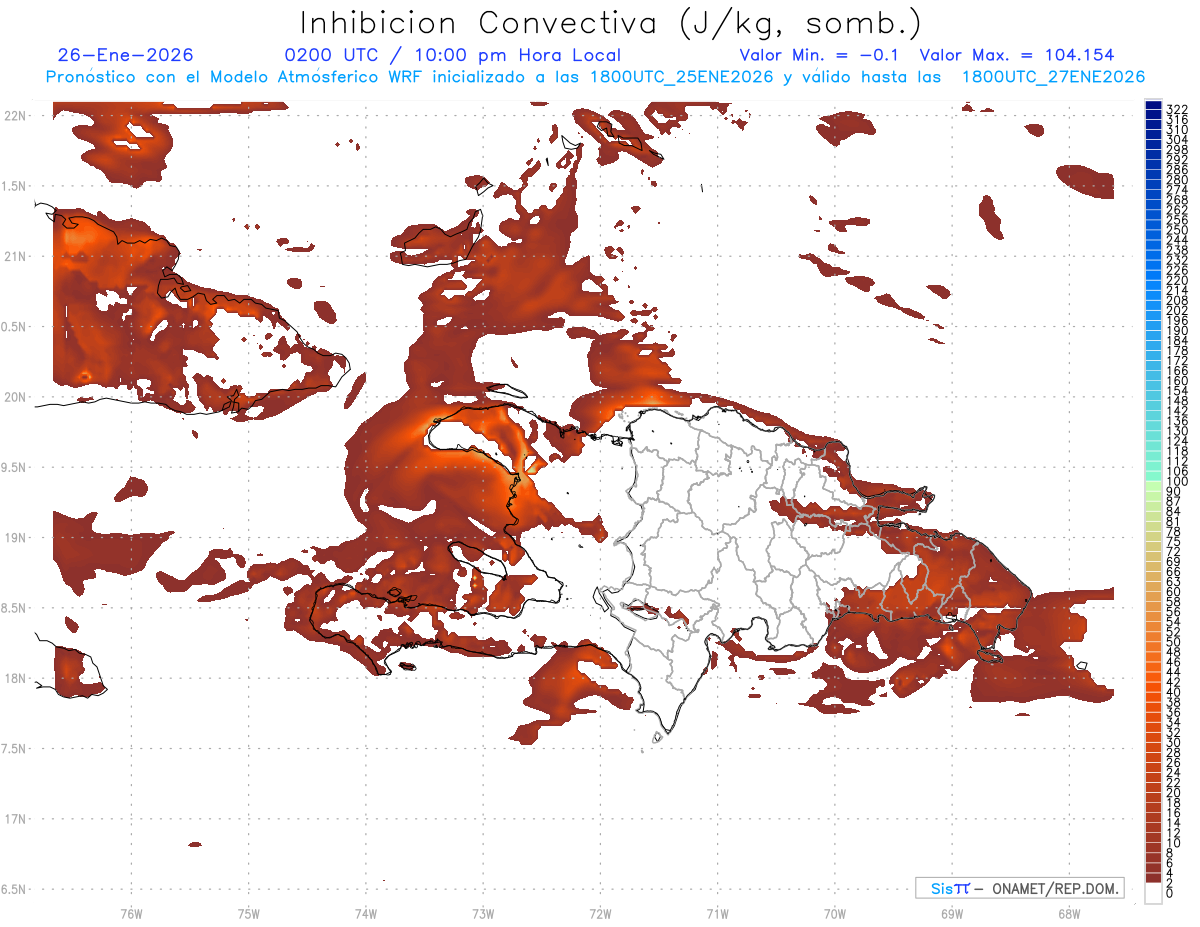Pick the darkest blue swatch at colorbar top
This screenshot has width=1200, height=927.
click(1153, 105)
